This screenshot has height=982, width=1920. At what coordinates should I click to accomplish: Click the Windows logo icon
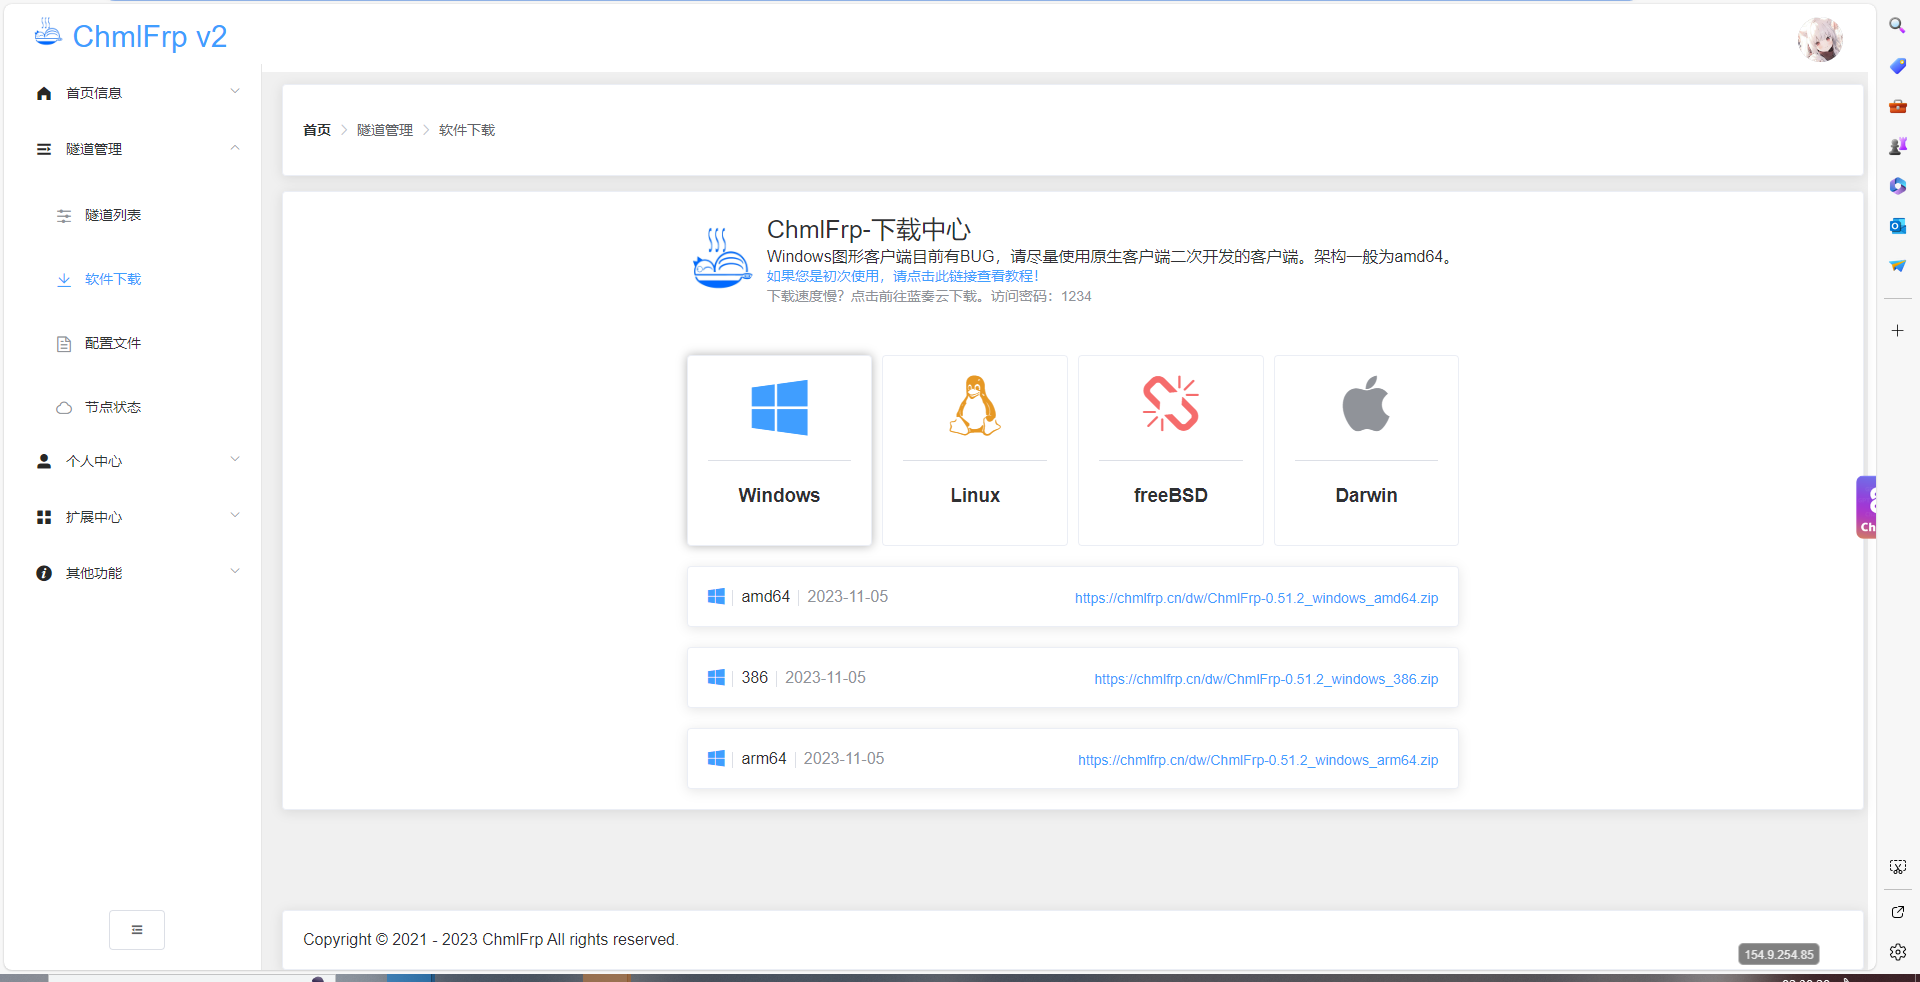coord(779,406)
